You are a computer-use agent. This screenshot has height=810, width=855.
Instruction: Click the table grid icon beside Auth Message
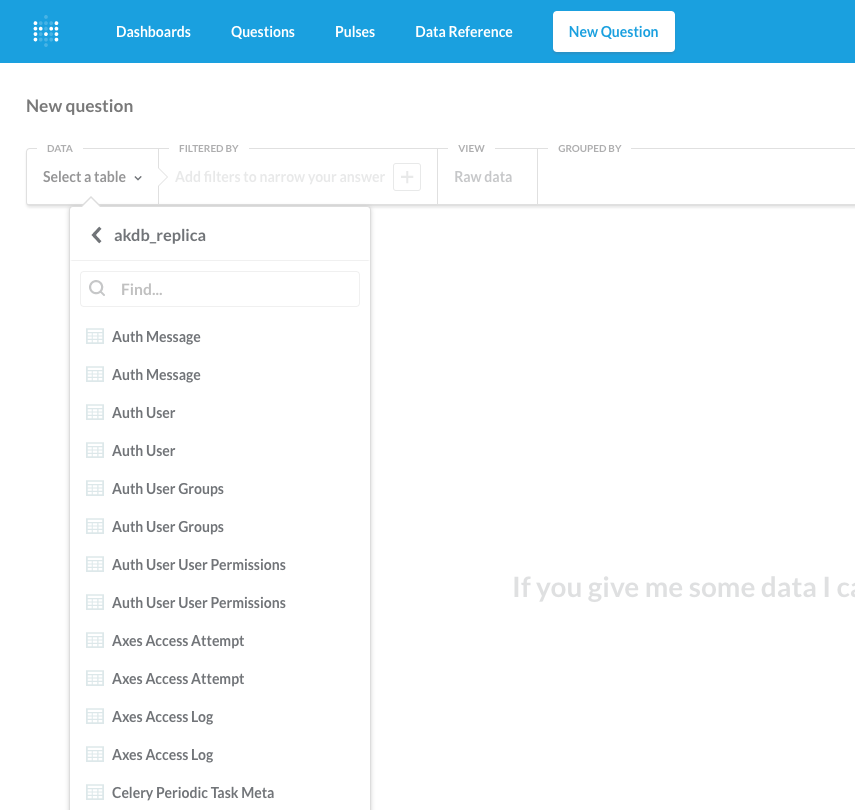click(x=95, y=336)
